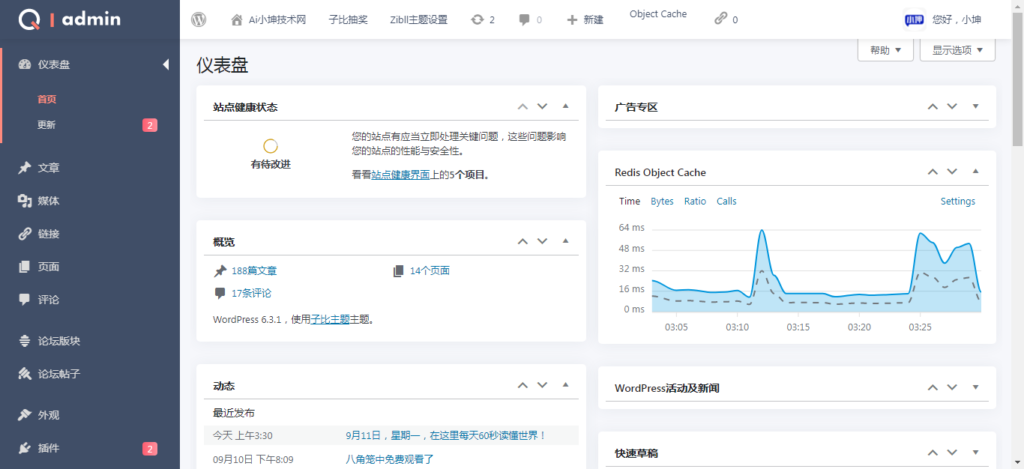Open 子比抽奖 in the admin bar
Viewport: 1024px width, 469px height.
click(348, 20)
